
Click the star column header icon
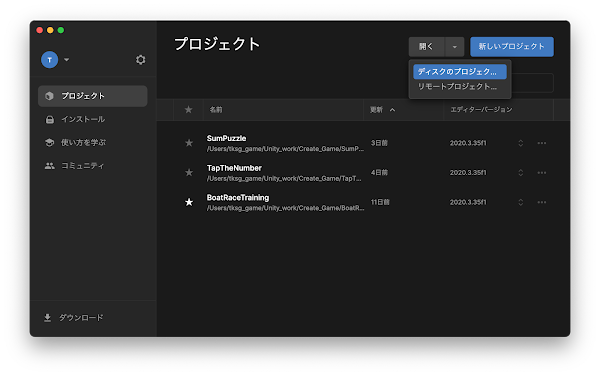coord(189,110)
